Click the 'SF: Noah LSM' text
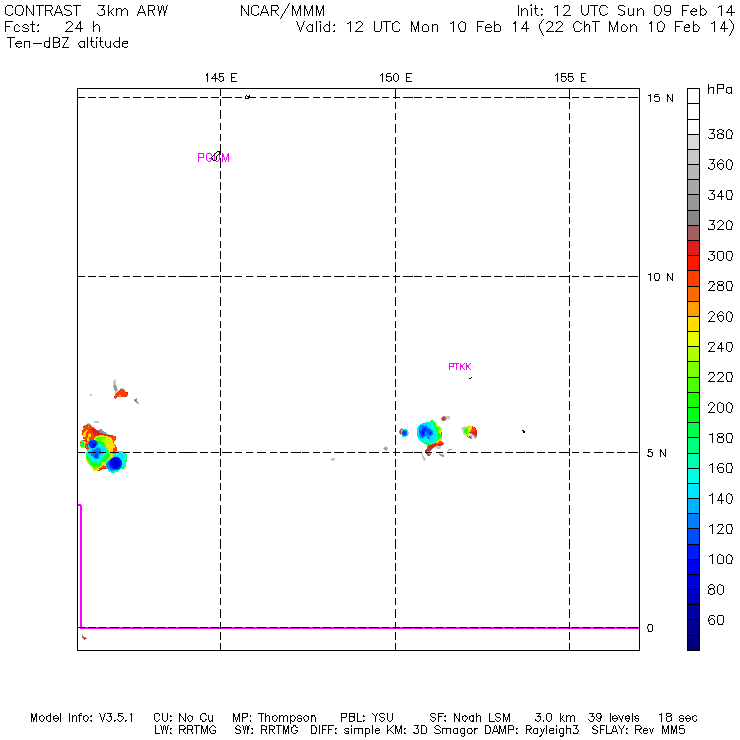The image size is (740, 740). tap(470, 718)
